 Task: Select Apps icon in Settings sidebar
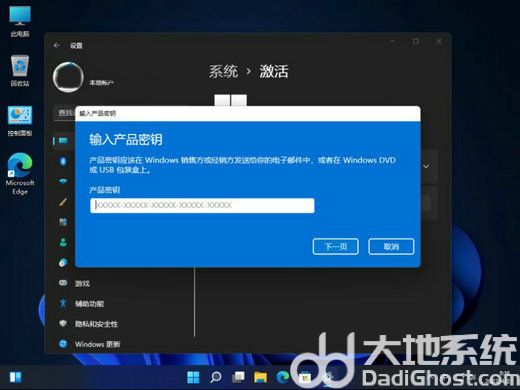coord(63,222)
